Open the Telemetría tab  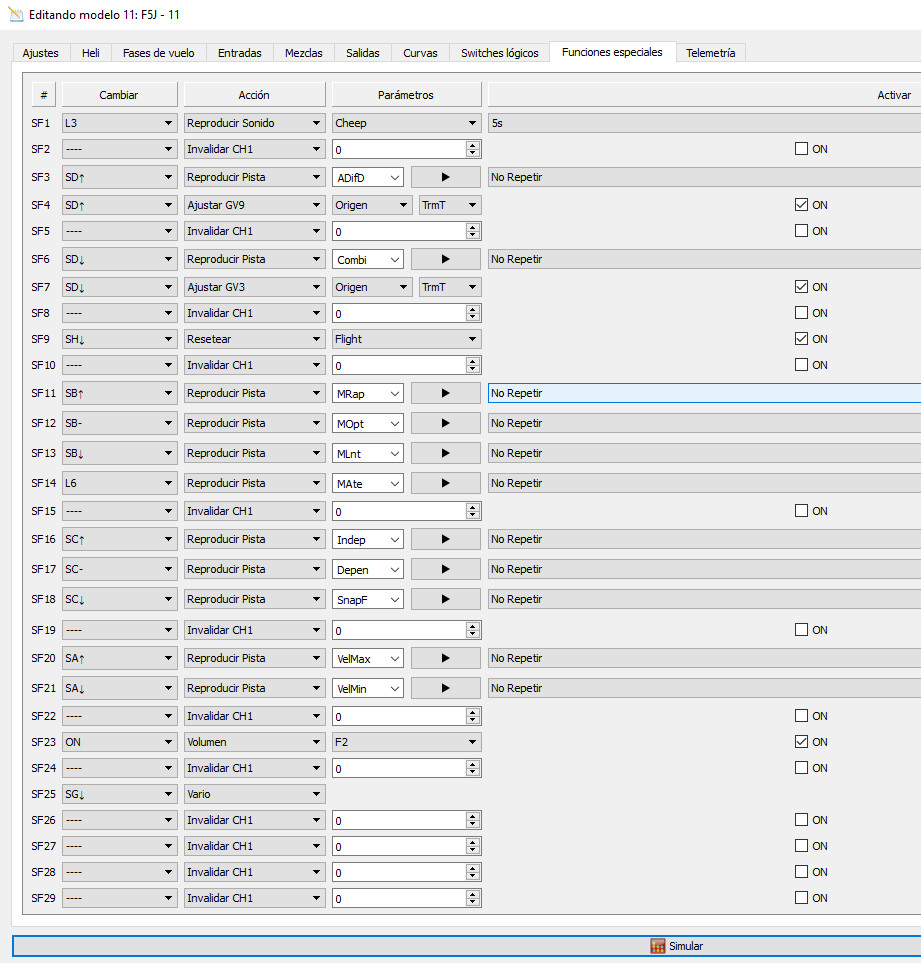tap(710, 53)
